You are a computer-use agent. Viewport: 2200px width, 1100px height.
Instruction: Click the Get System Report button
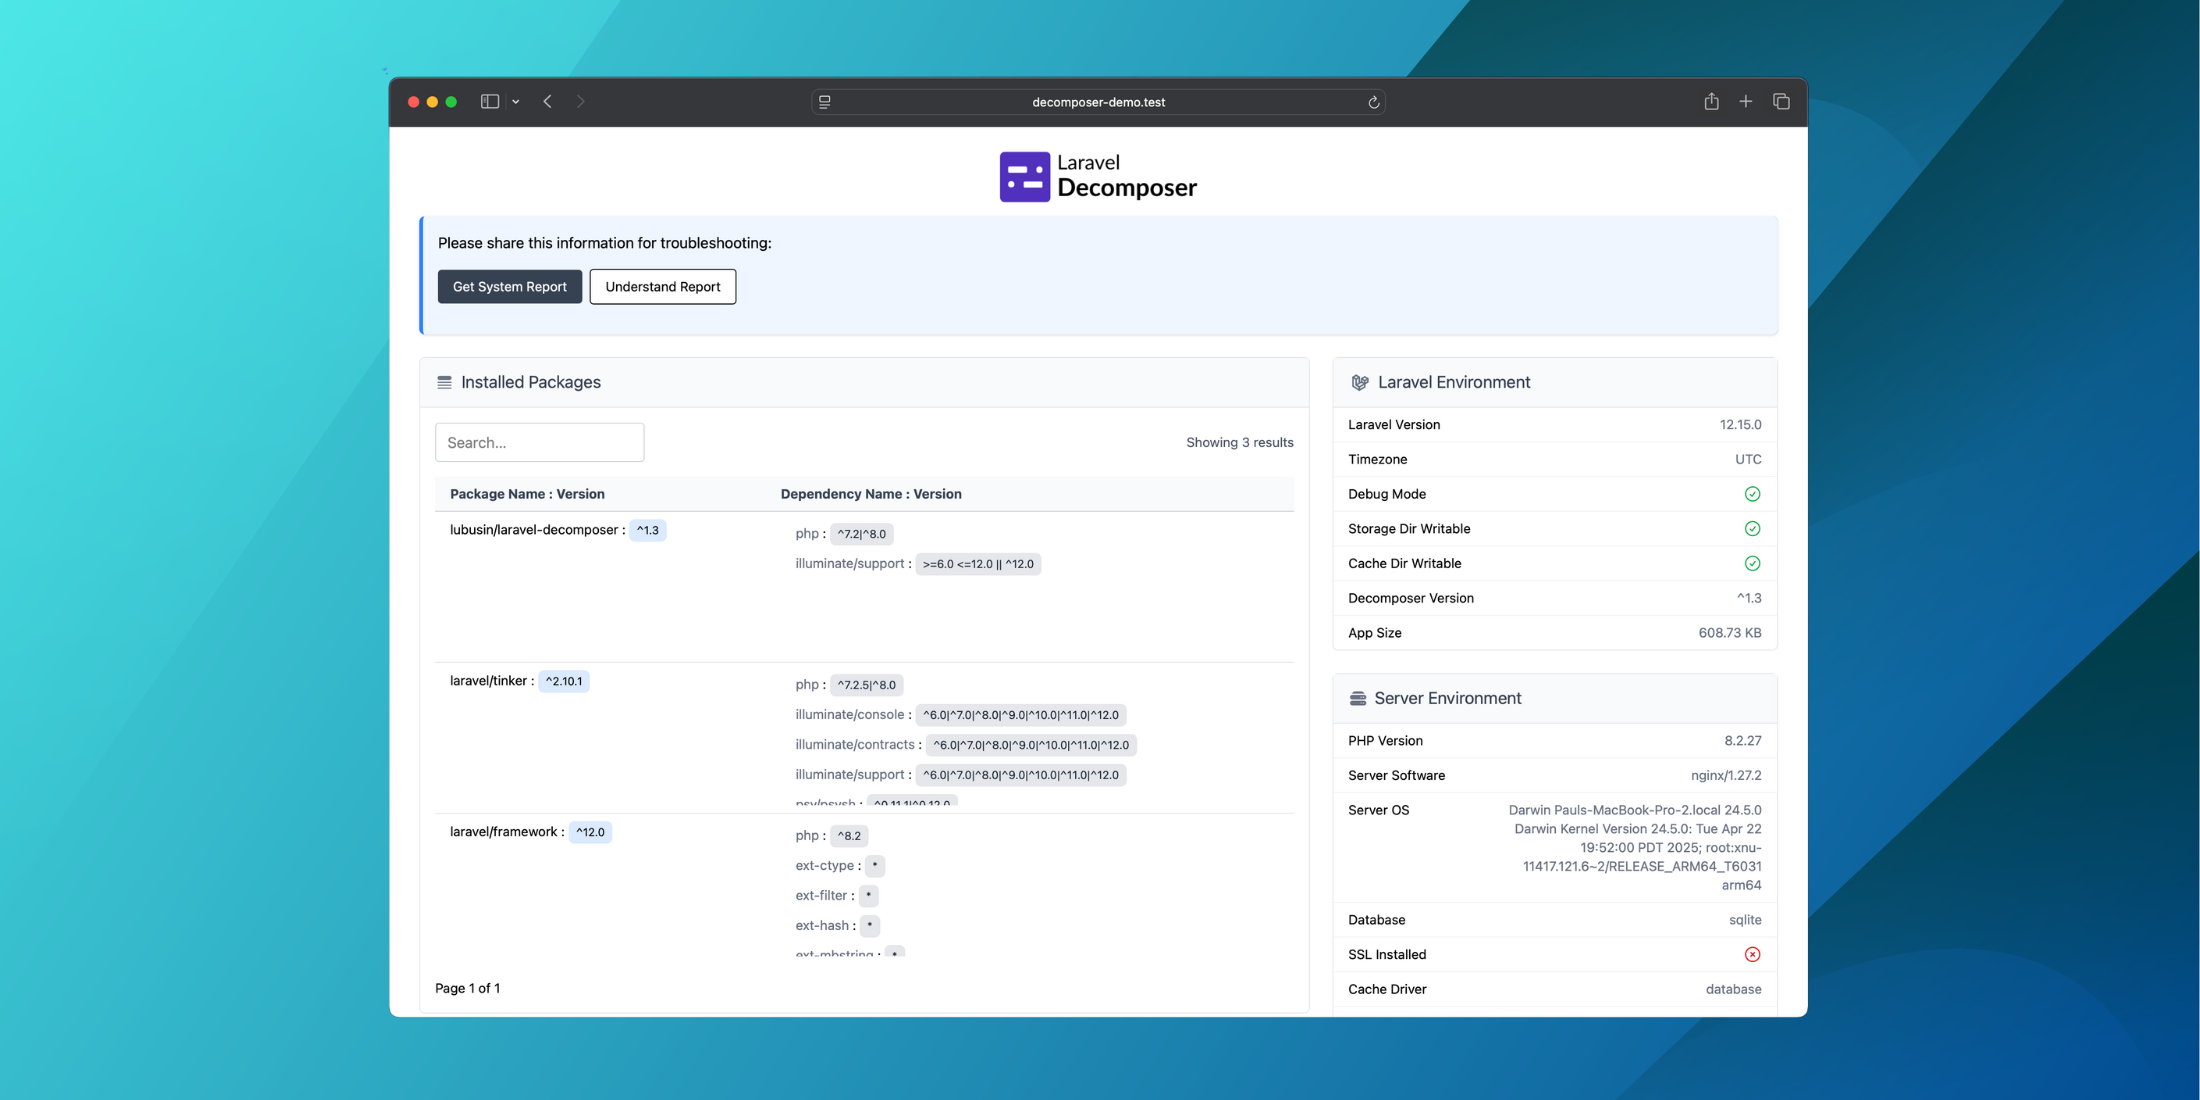[x=510, y=287]
